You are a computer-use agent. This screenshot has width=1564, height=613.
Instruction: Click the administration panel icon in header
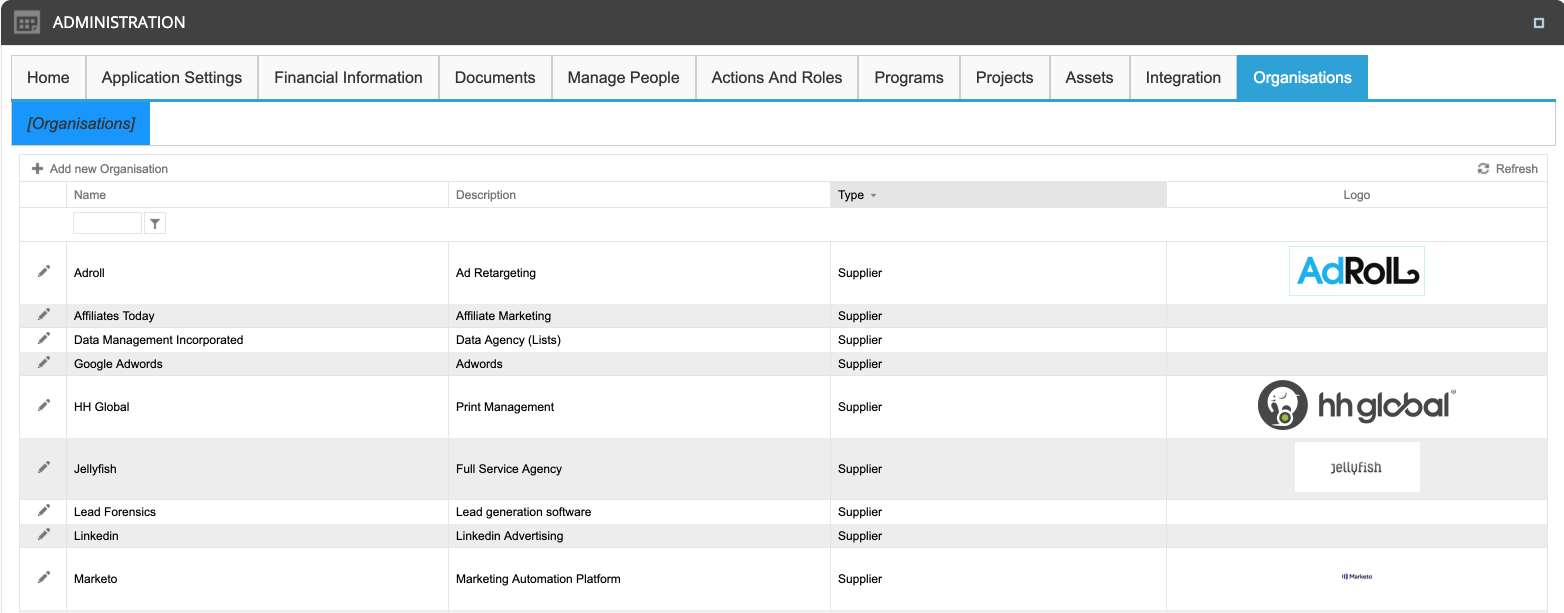click(27, 22)
